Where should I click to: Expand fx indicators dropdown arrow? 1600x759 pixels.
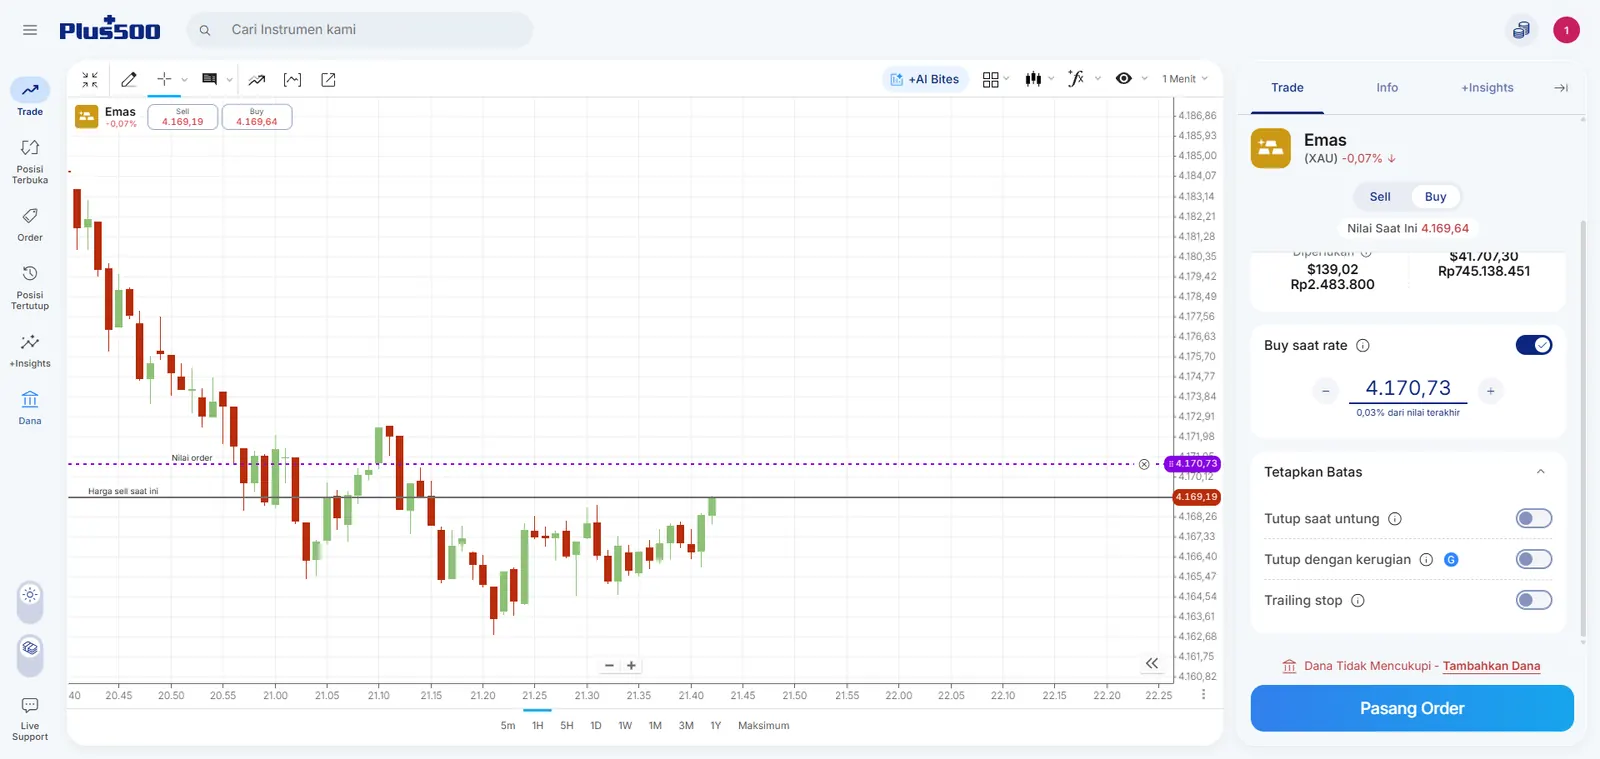(1098, 79)
